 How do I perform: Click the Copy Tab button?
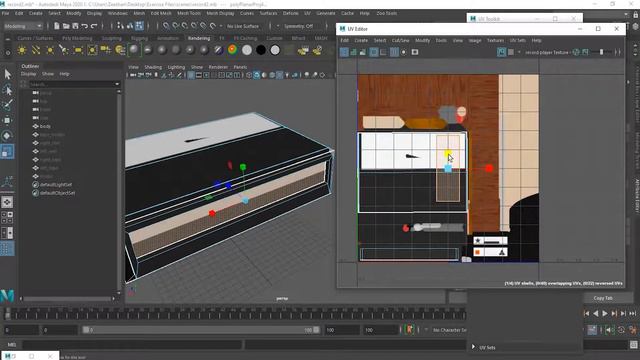point(602,298)
